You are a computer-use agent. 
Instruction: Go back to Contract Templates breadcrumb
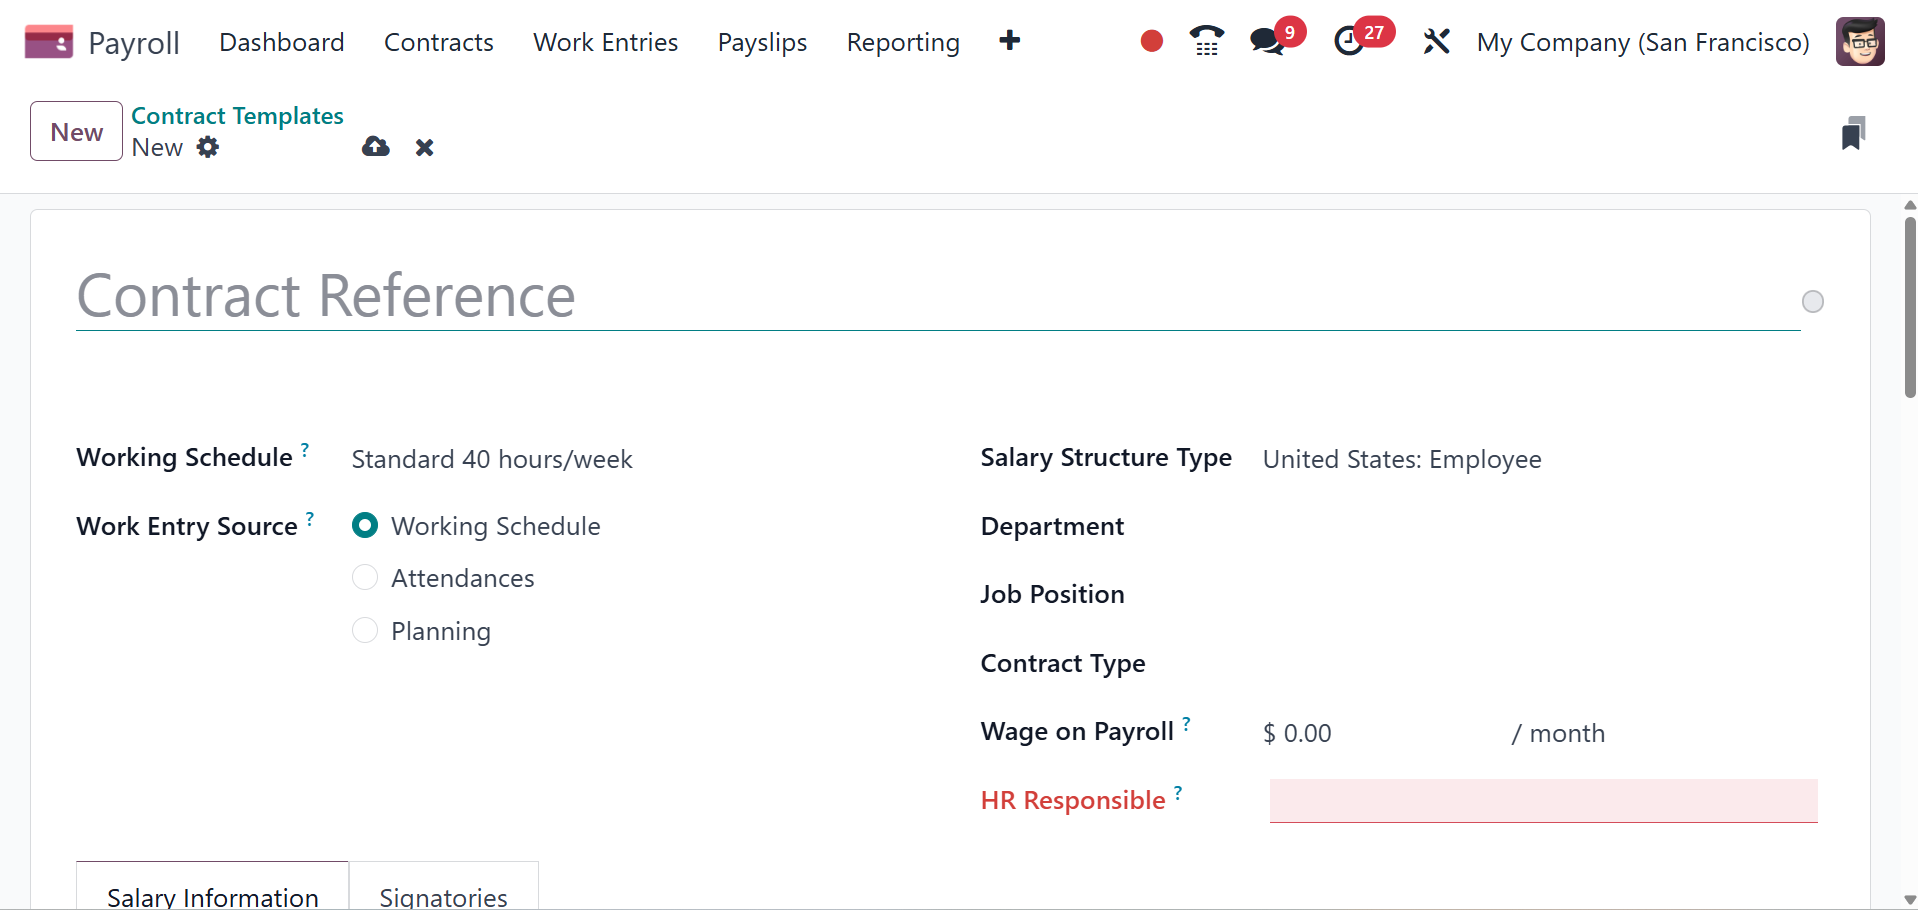pyautogui.click(x=237, y=116)
